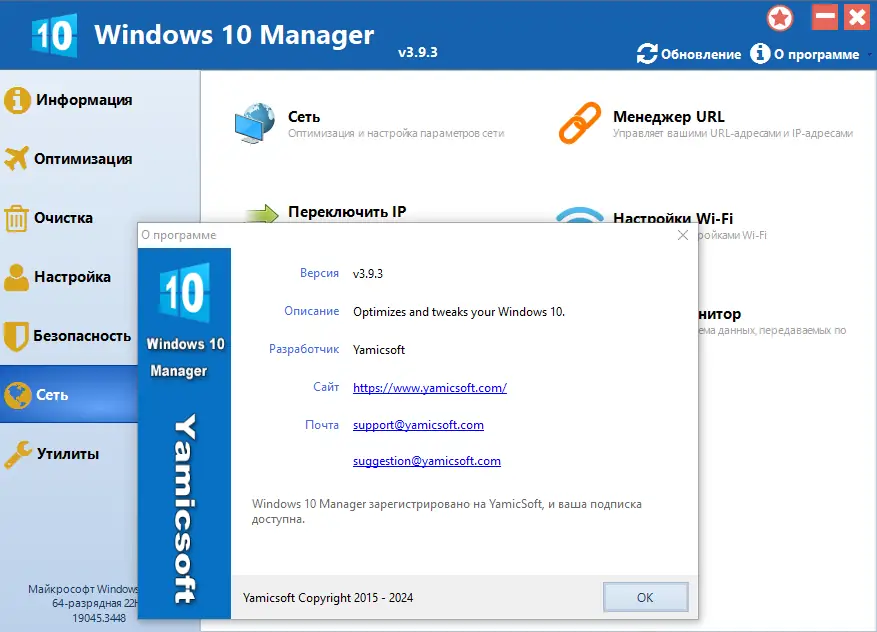The width and height of the screenshot is (877, 632).
Task: Click the О программе info circle icon
Action: (760, 54)
